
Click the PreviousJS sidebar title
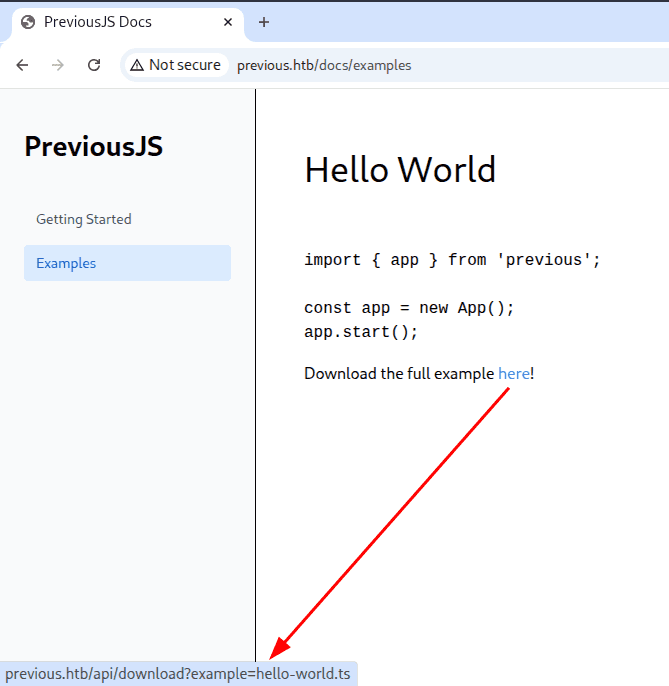click(93, 147)
